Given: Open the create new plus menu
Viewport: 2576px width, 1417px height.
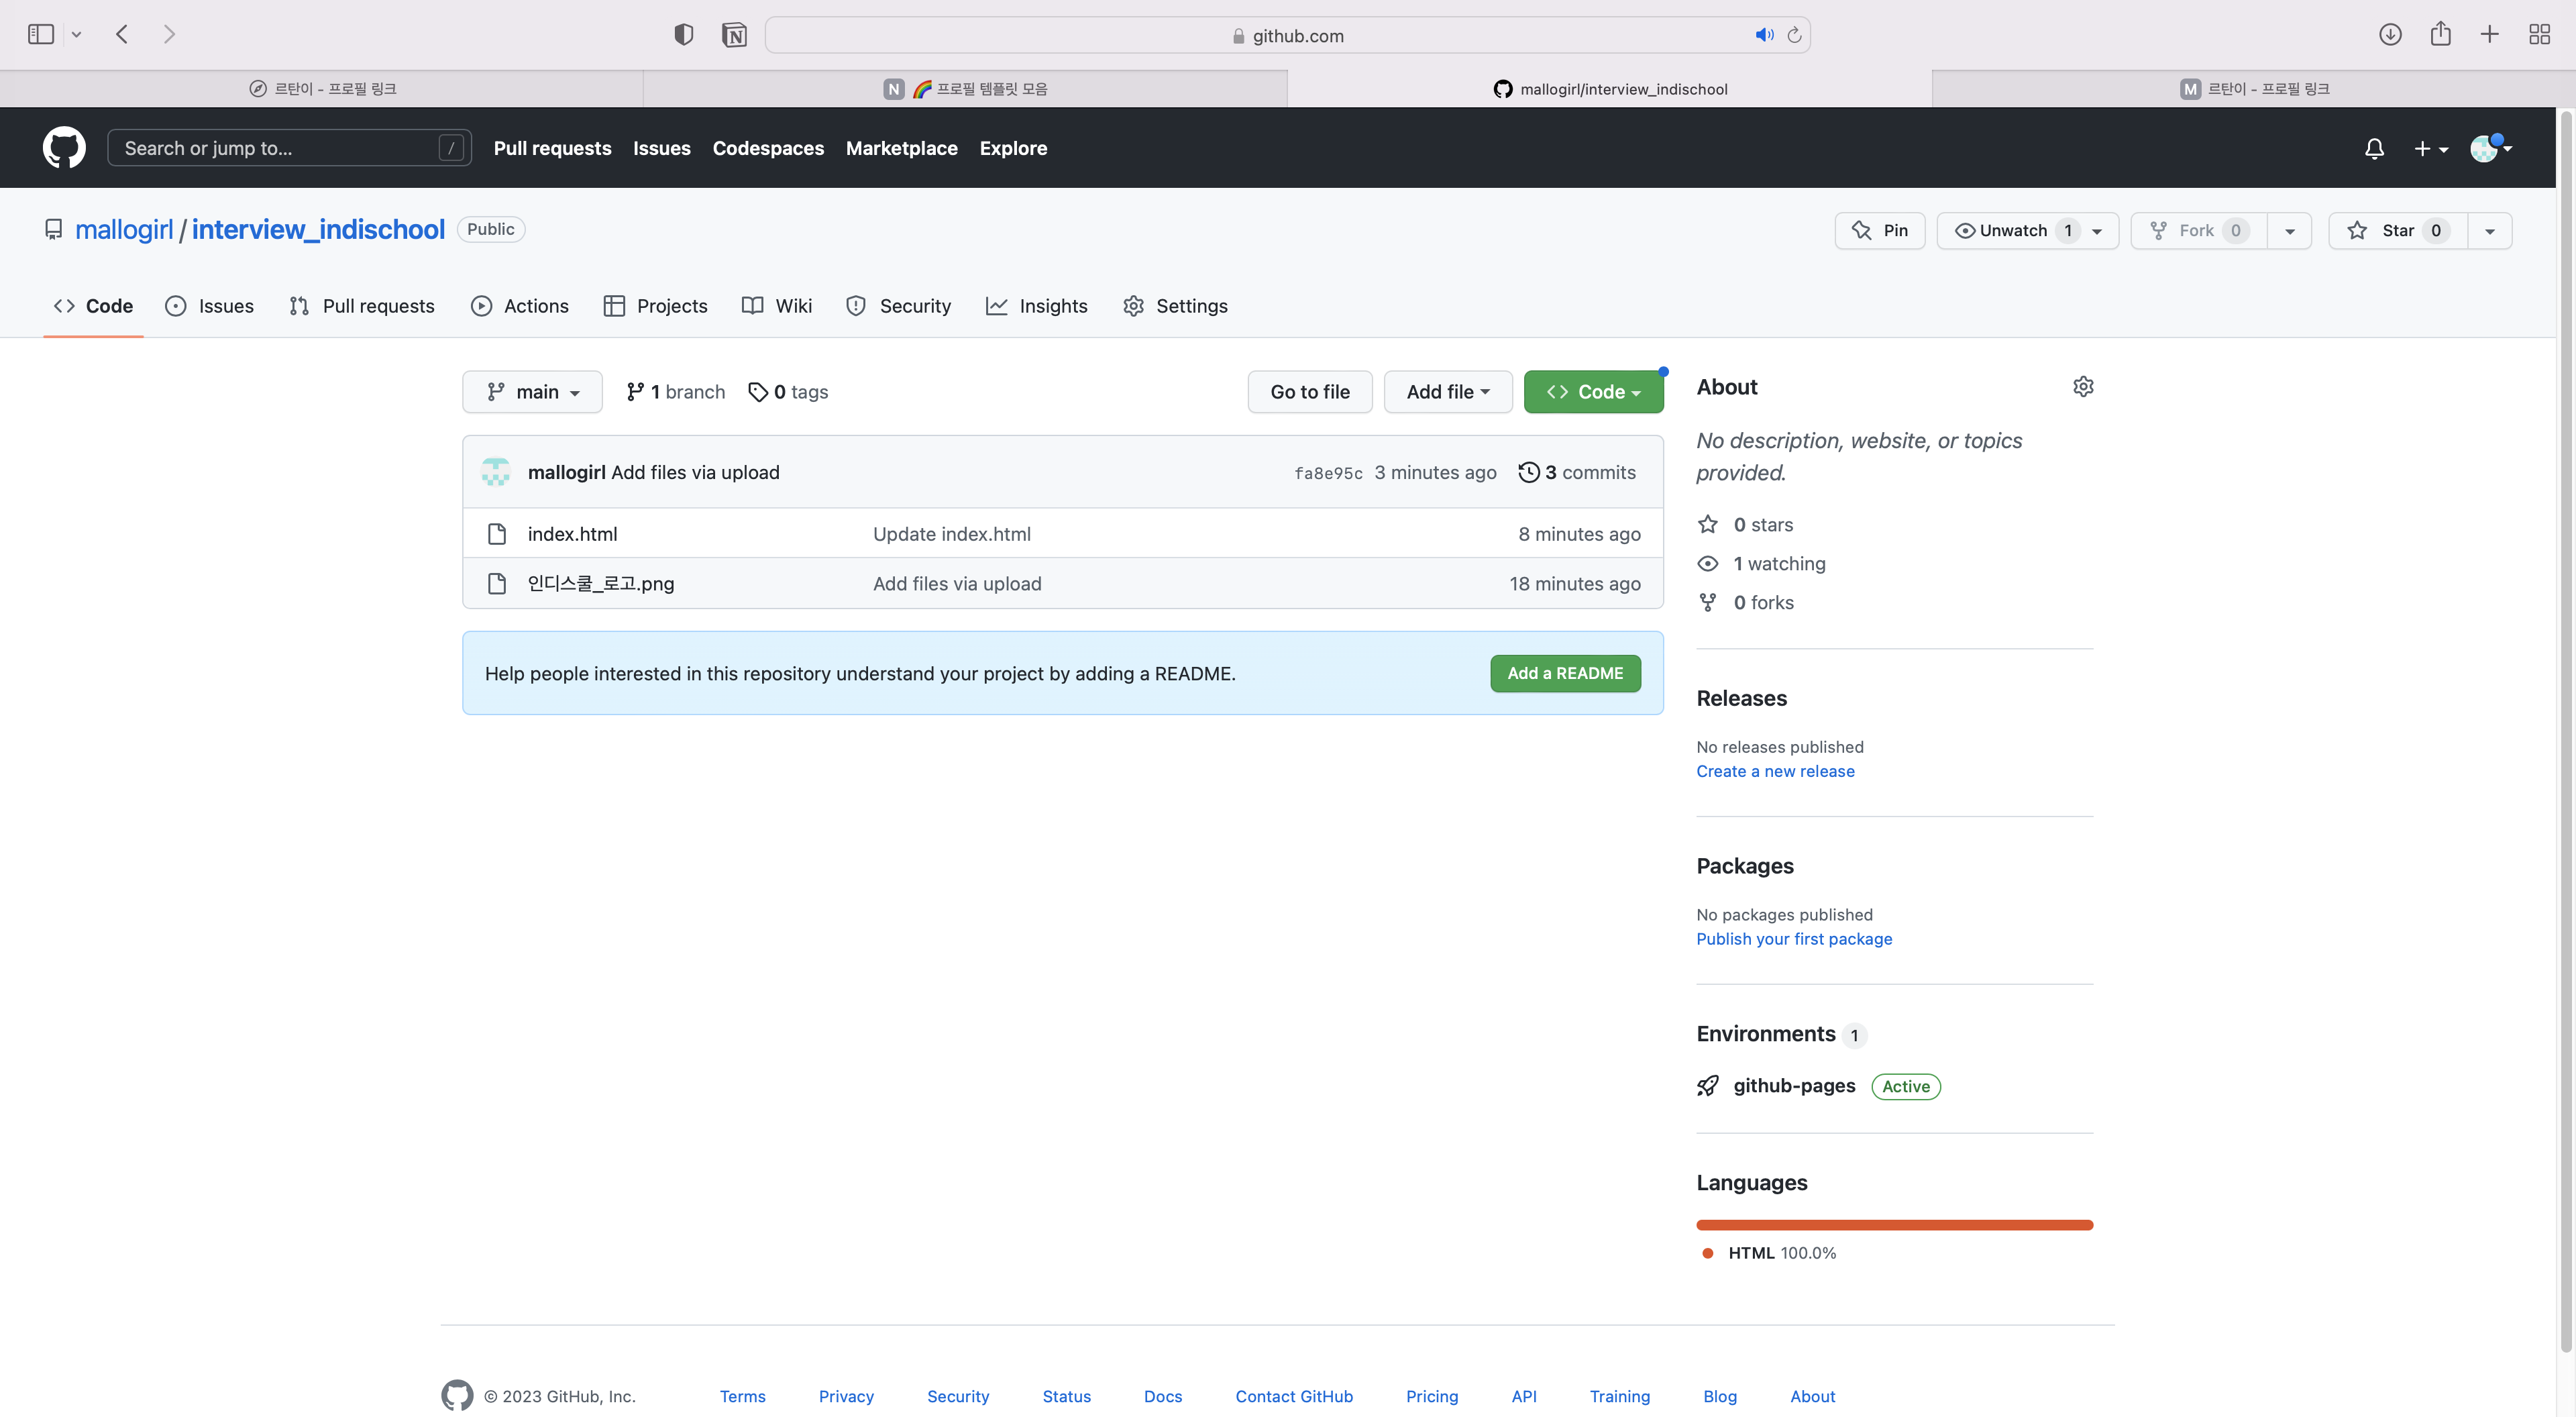Looking at the screenshot, I should pyautogui.click(x=2431, y=148).
